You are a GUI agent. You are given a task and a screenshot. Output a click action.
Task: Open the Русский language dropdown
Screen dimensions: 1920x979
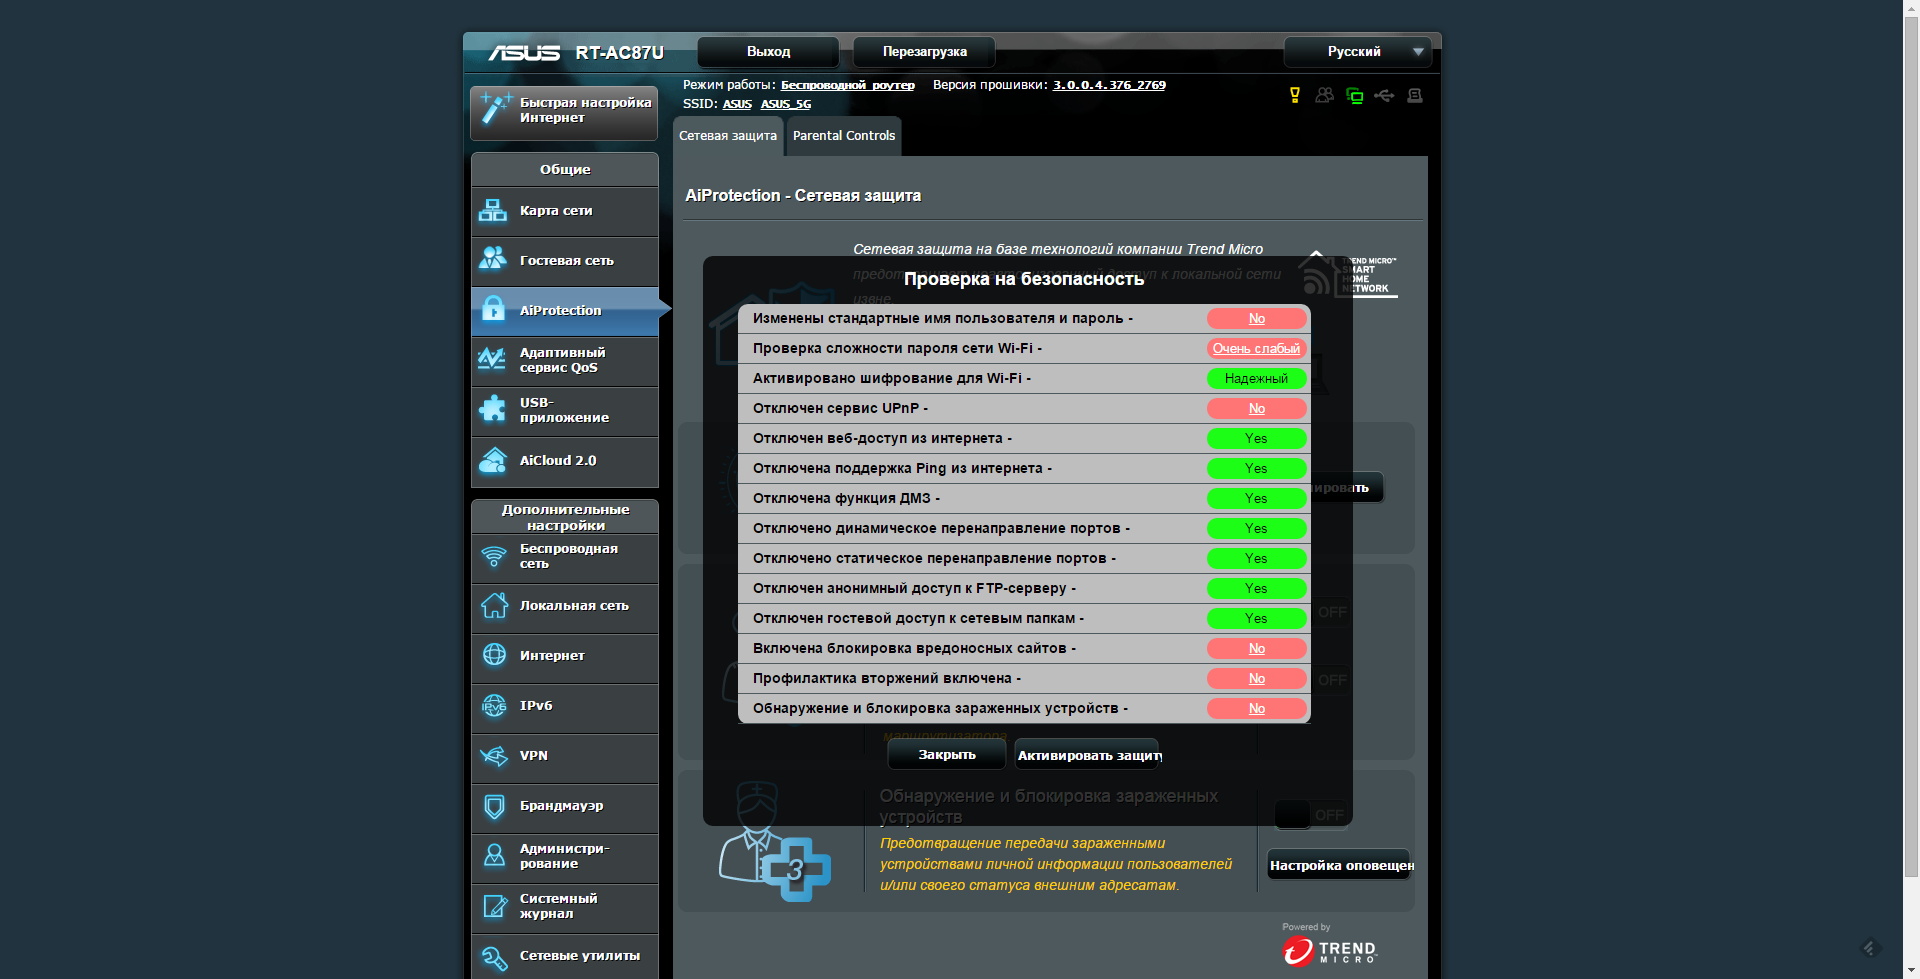click(x=1358, y=52)
